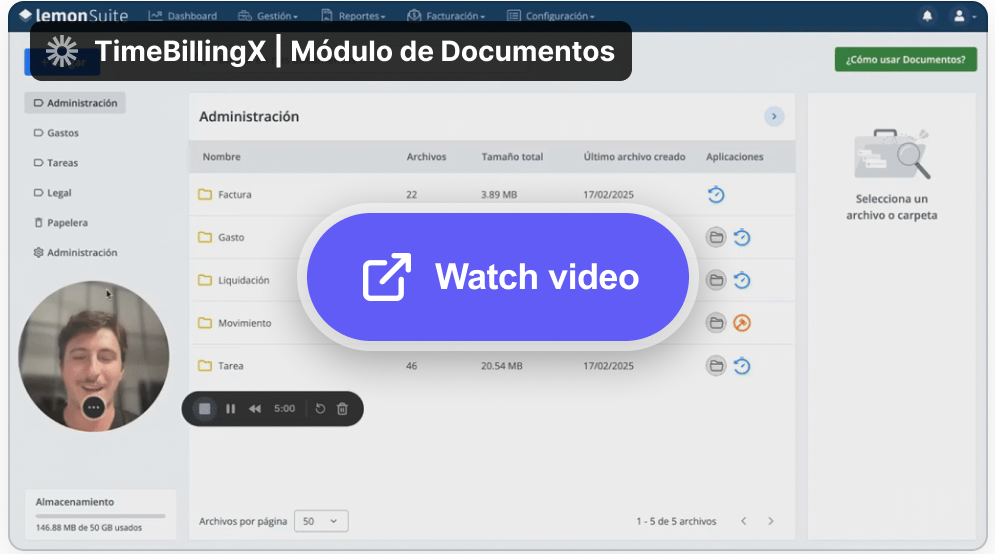Click the history clock icon in Liquidación row
995x554 pixels.
click(742, 280)
